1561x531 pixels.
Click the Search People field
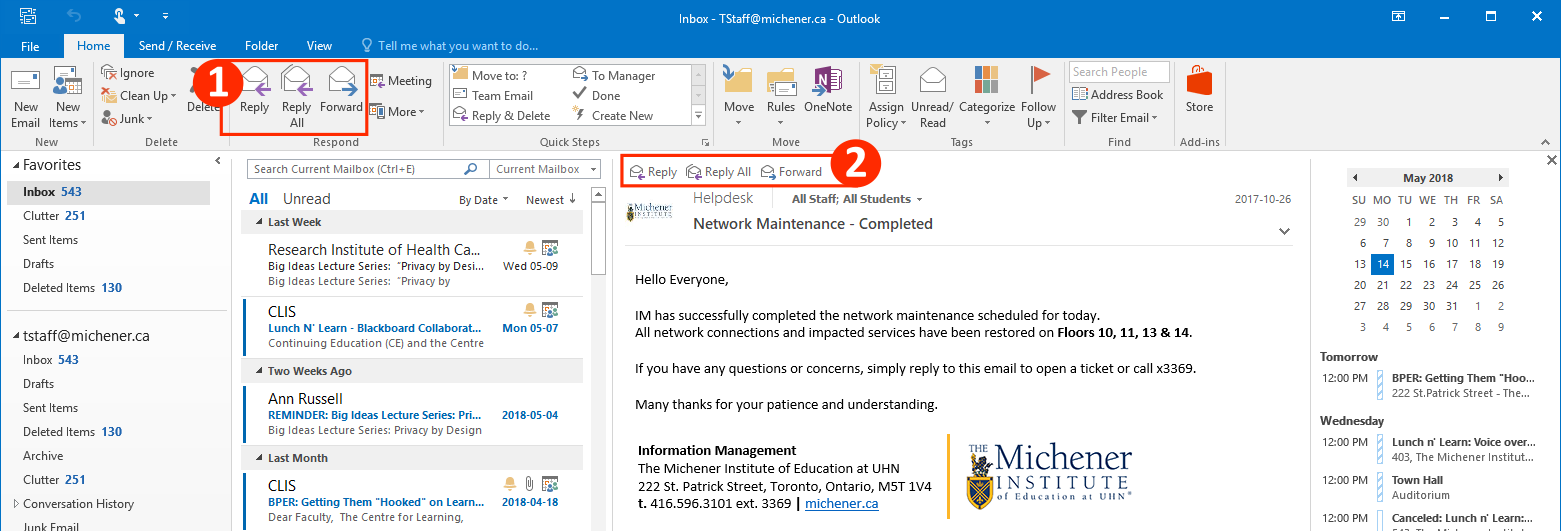click(1119, 72)
